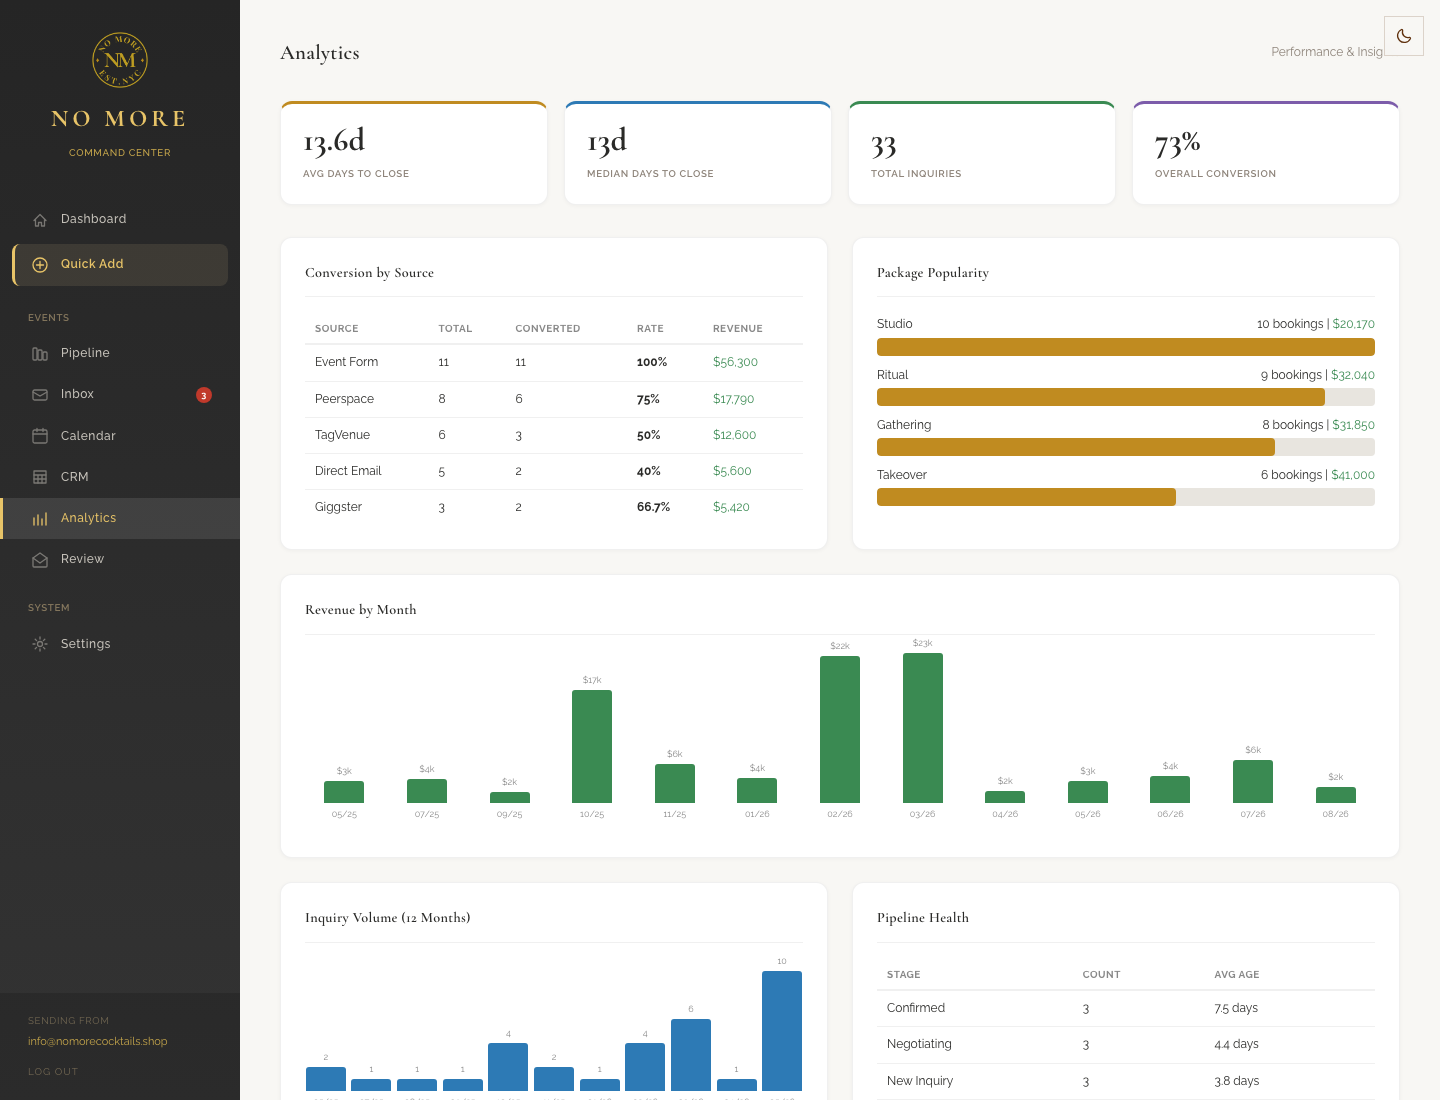Click the Confirmed pipeline stage row
The image size is (1440, 1100).
coord(1126,1008)
